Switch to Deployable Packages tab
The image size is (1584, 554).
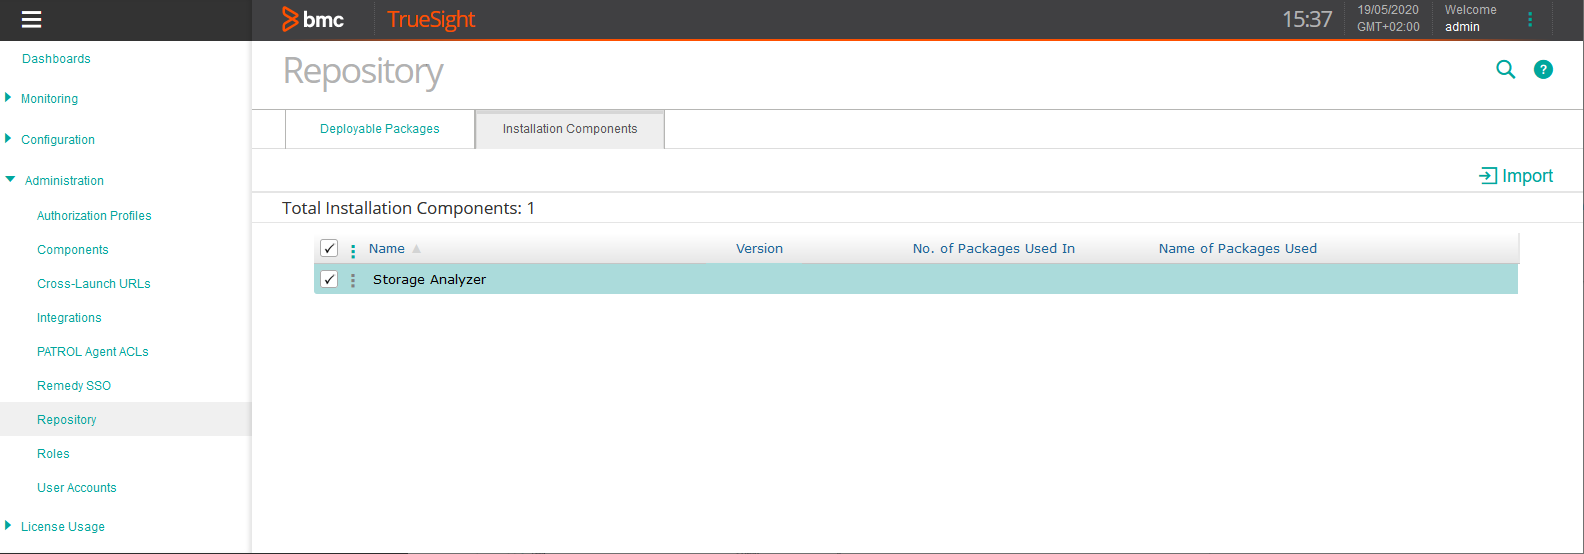point(380,129)
